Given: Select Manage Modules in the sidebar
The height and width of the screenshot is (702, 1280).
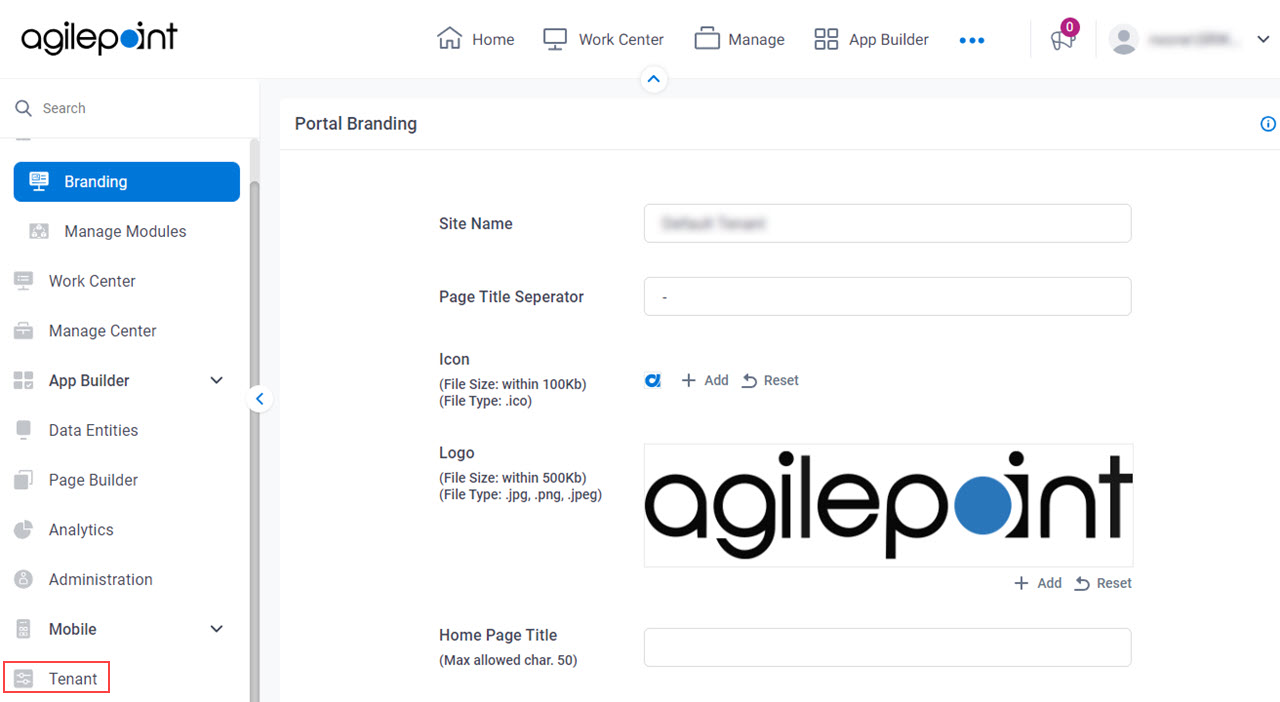Looking at the screenshot, I should click(x=127, y=231).
